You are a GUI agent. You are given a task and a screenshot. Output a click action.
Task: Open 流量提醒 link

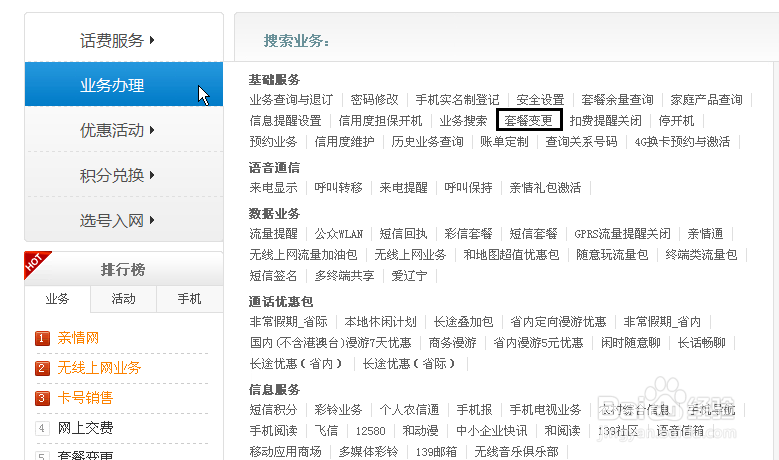tap(273, 234)
